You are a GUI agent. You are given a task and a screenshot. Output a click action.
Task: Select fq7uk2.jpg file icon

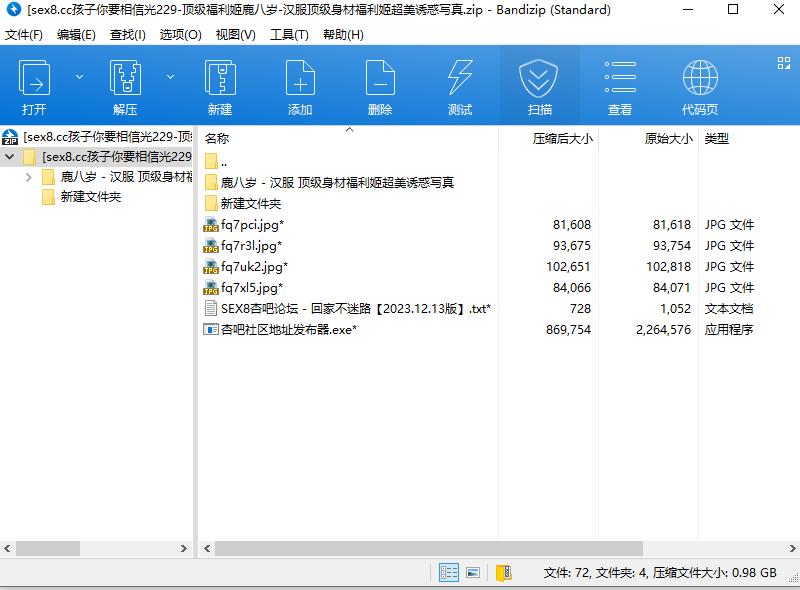point(211,266)
